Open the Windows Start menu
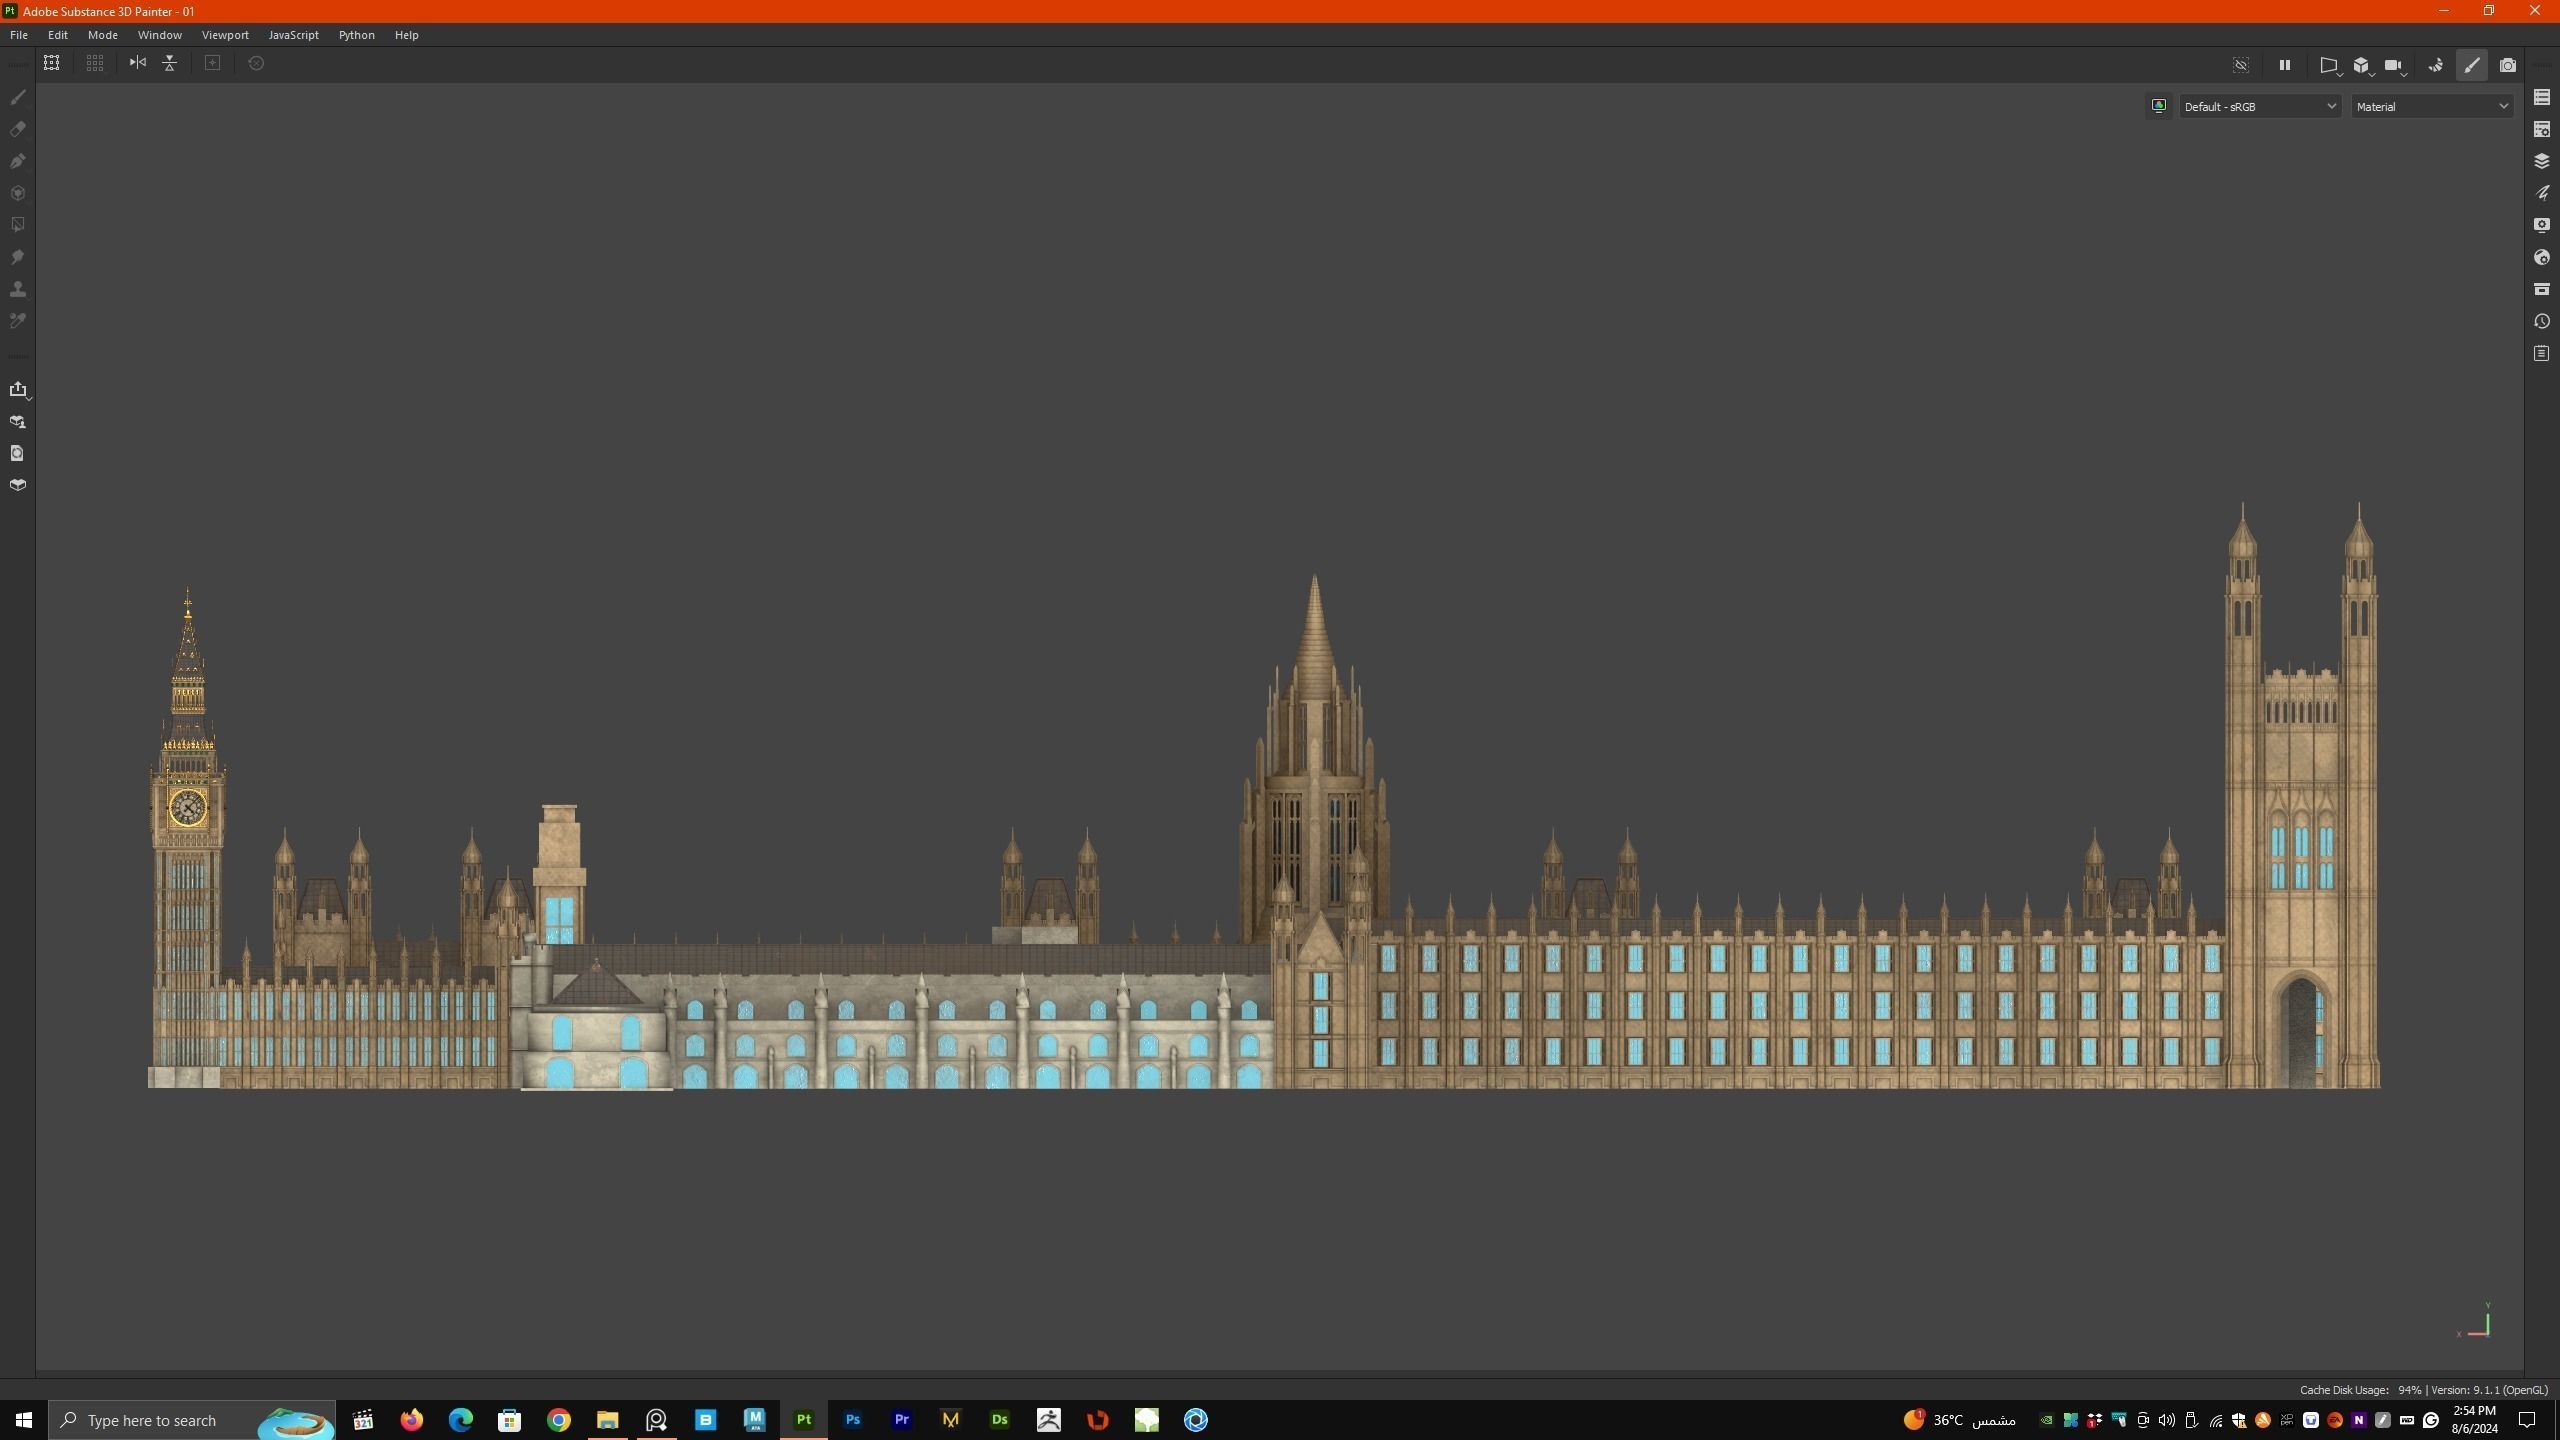 (24, 1420)
